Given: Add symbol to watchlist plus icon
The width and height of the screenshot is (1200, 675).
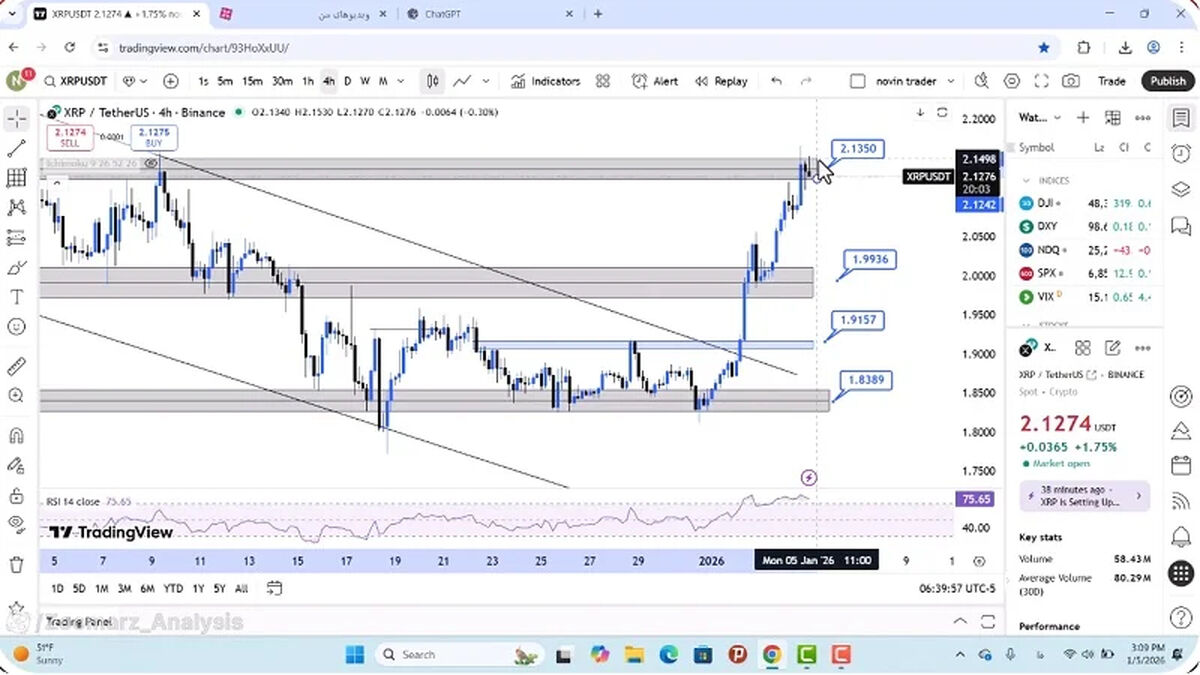Looking at the screenshot, I should (x=1082, y=117).
